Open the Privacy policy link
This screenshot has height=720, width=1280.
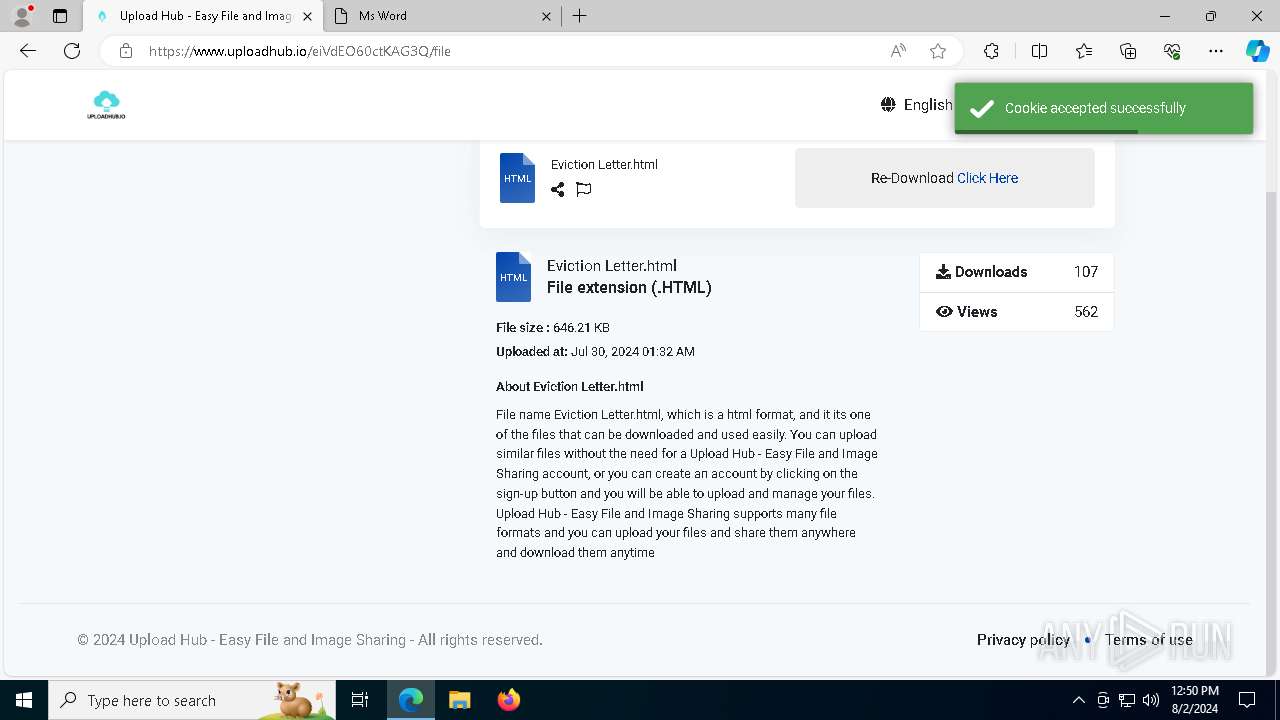point(1023,640)
